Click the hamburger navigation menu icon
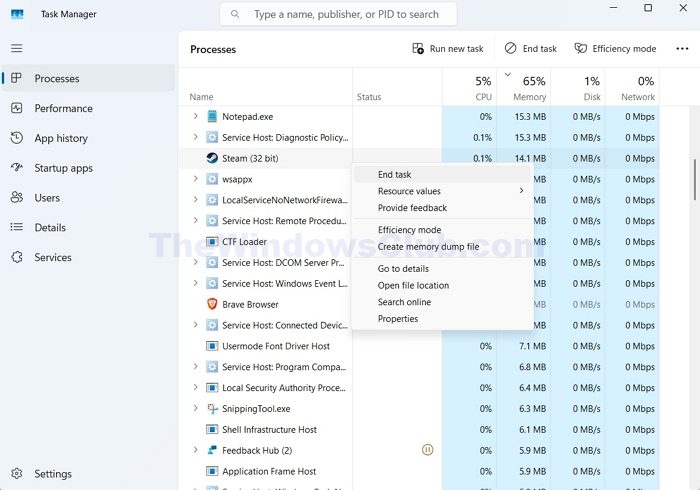Screen dimensions: 700x490 [16, 48]
